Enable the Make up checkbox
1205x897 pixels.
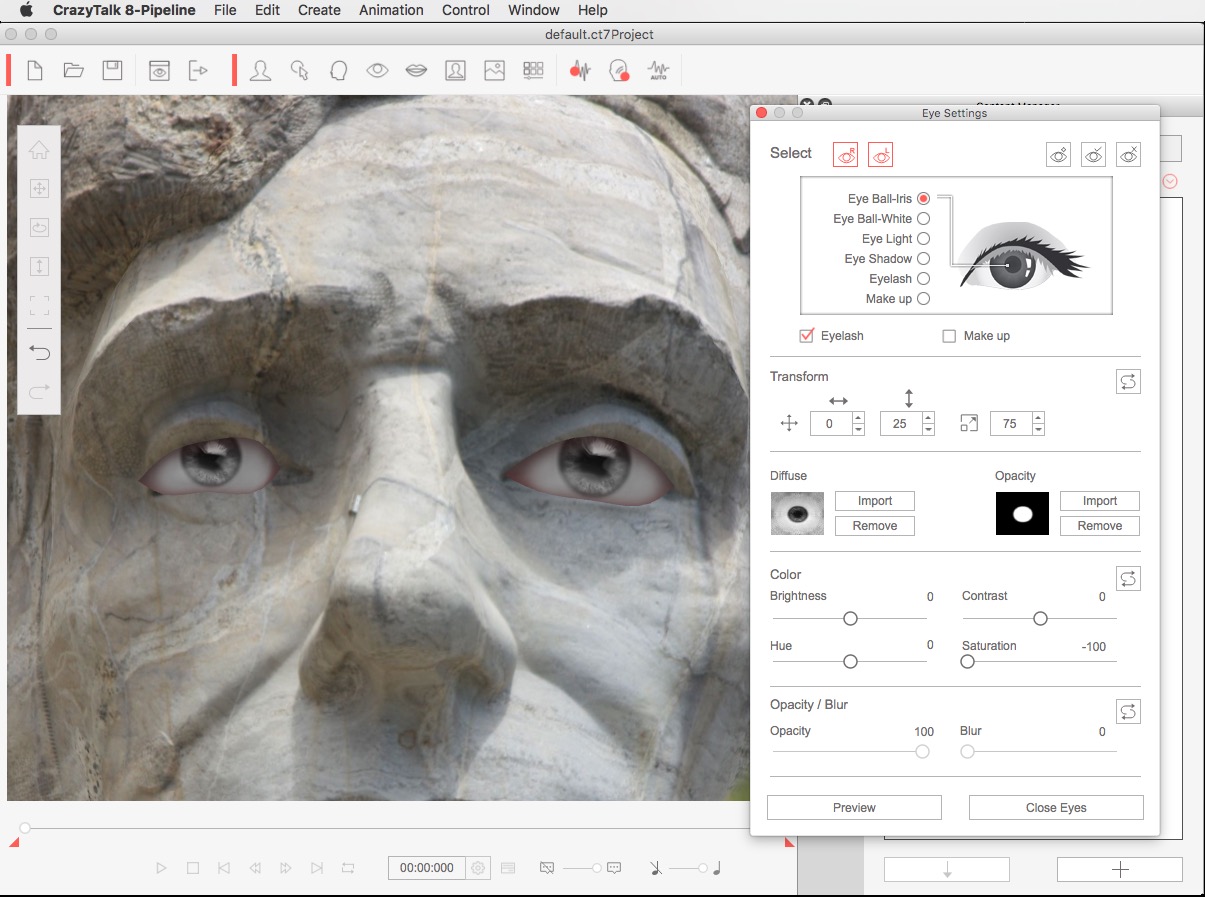point(949,336)
